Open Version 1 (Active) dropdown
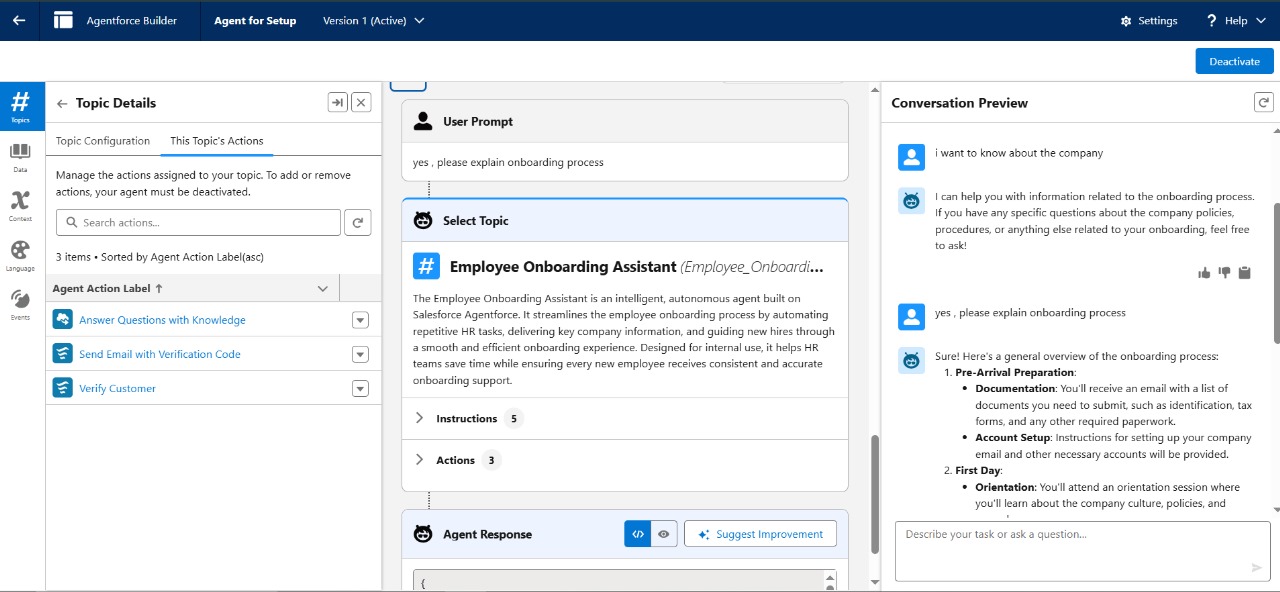Screen dimensions: 1280x592 tap(373, 20)
